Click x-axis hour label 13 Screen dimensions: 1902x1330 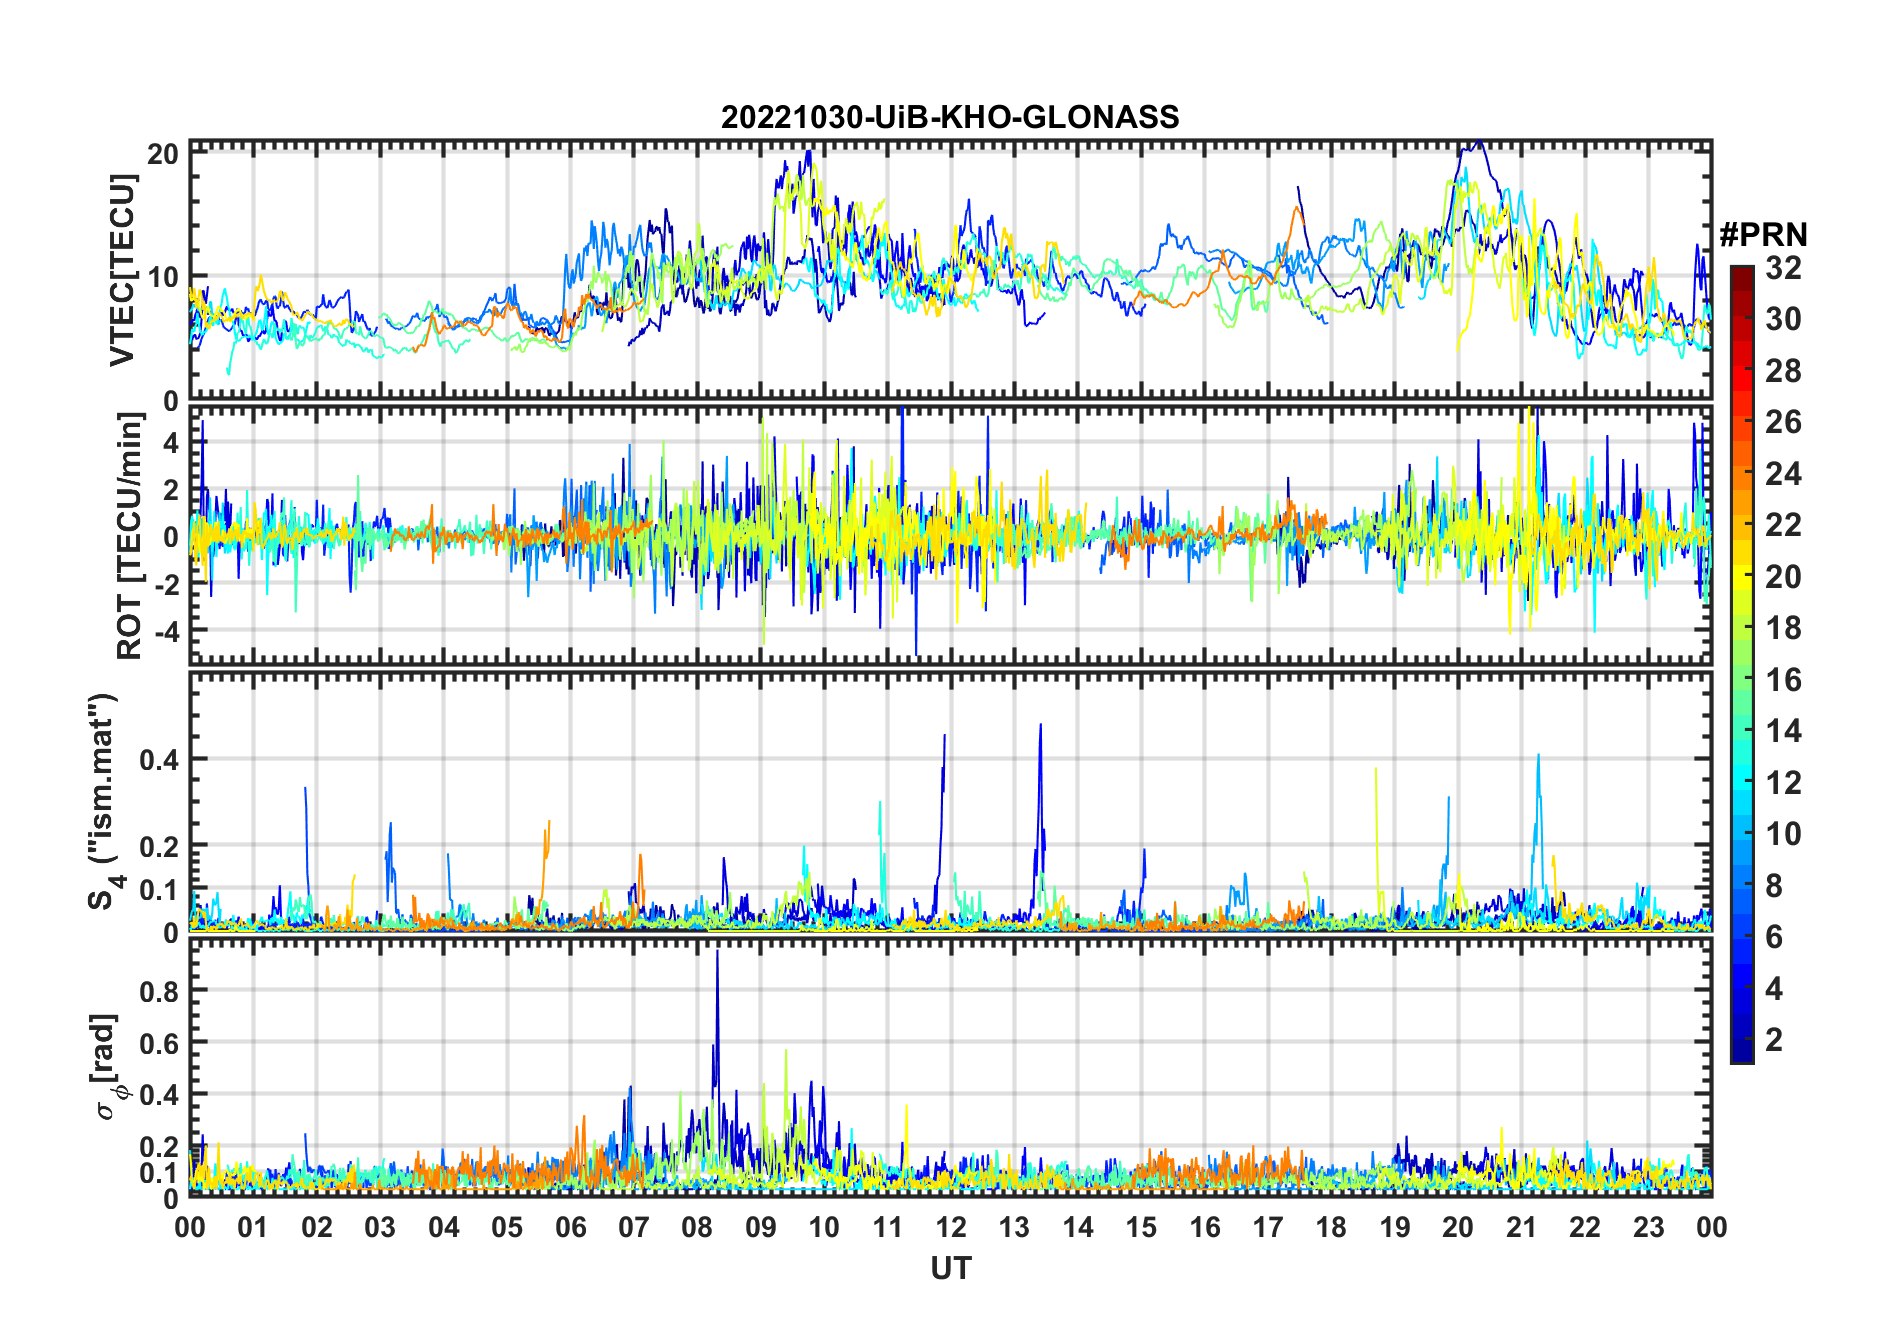click(x=1014, y=1228)
